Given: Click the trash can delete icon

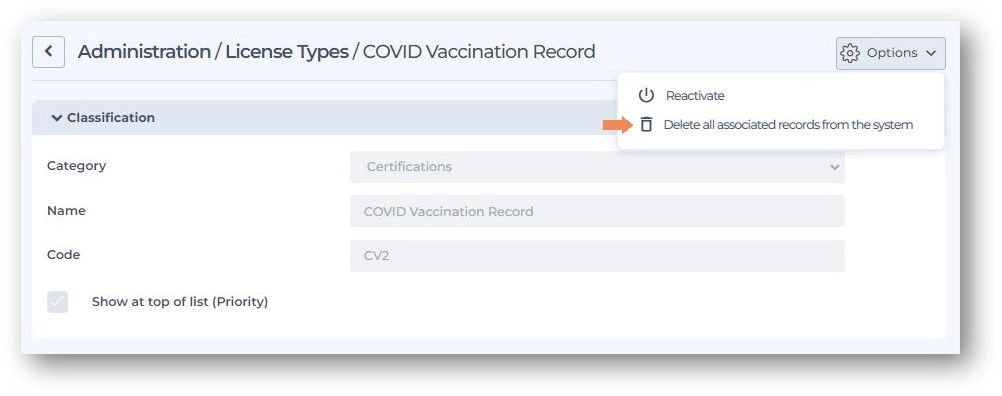Looking at the screenshot, I should click(x=647, y=125).
